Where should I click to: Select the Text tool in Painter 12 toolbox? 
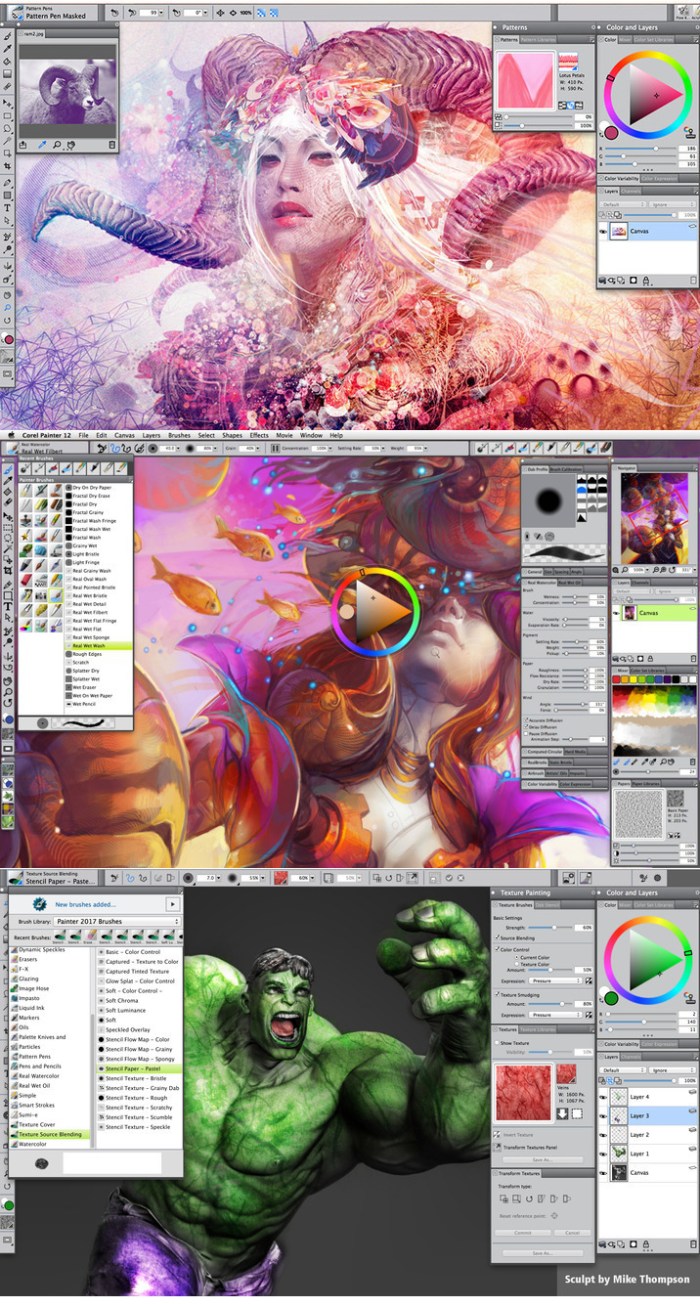(8, 606)
